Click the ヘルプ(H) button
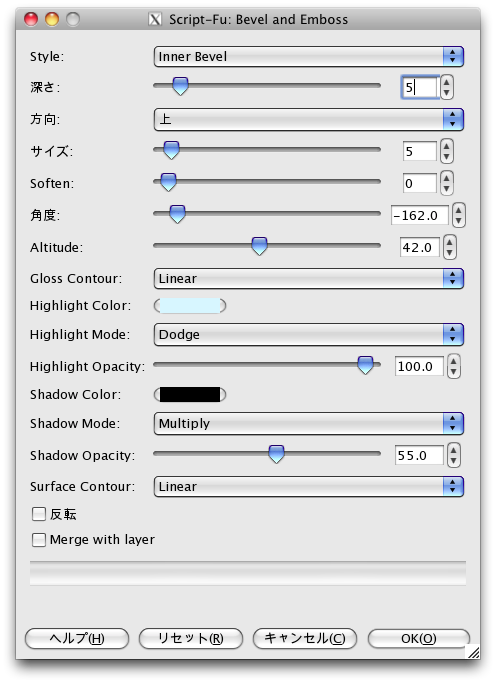Screen dimensions: 496x683 [77, 639]
